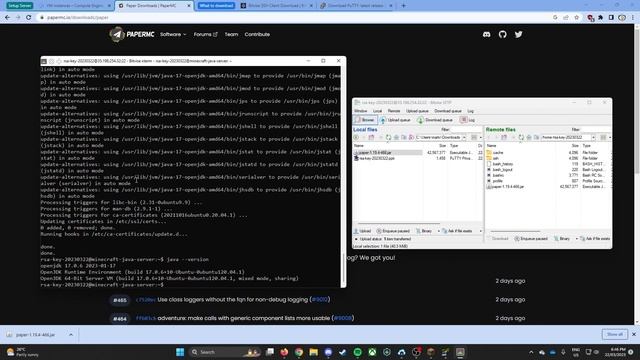This screenshot has height=360, width=640.
Task: Click Browser button in Bitvise SFTP toolbar
Action: 365,120
